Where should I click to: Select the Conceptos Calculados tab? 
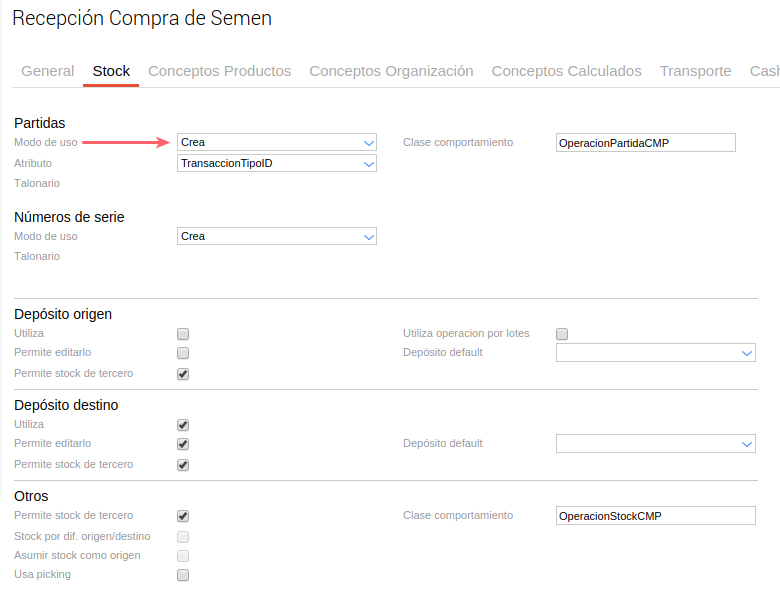point(566,71)
